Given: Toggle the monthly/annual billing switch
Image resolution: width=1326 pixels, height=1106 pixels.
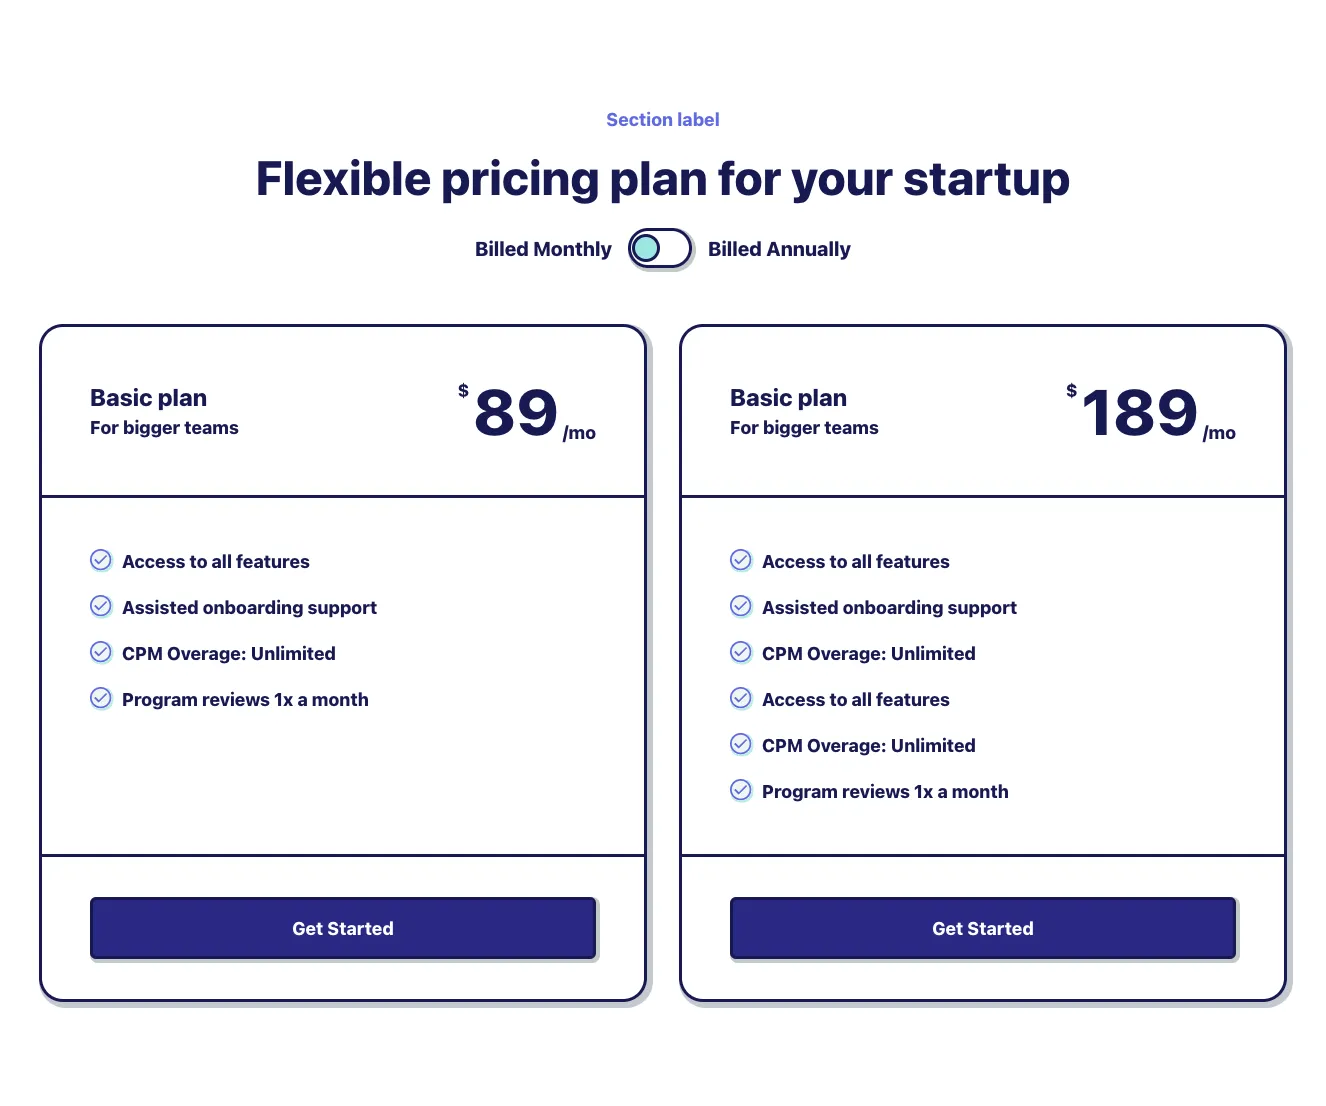Looking at the screenshot, I should coord(660,248).
